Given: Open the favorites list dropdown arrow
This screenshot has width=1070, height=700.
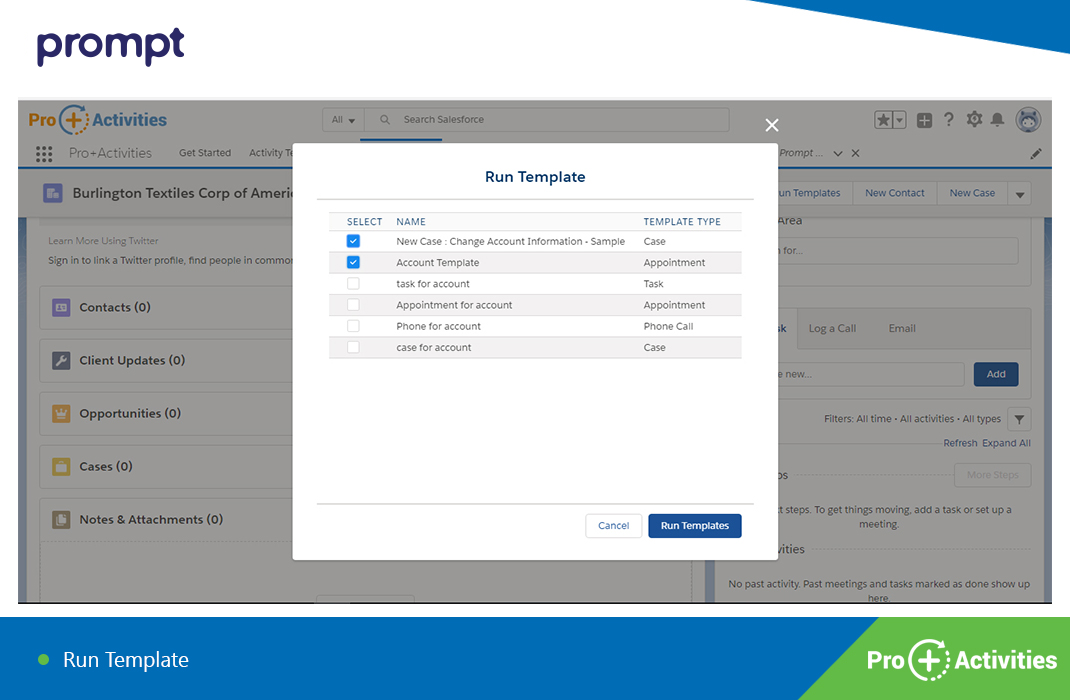Looking at the screenshot, I should tap(899, 120).
